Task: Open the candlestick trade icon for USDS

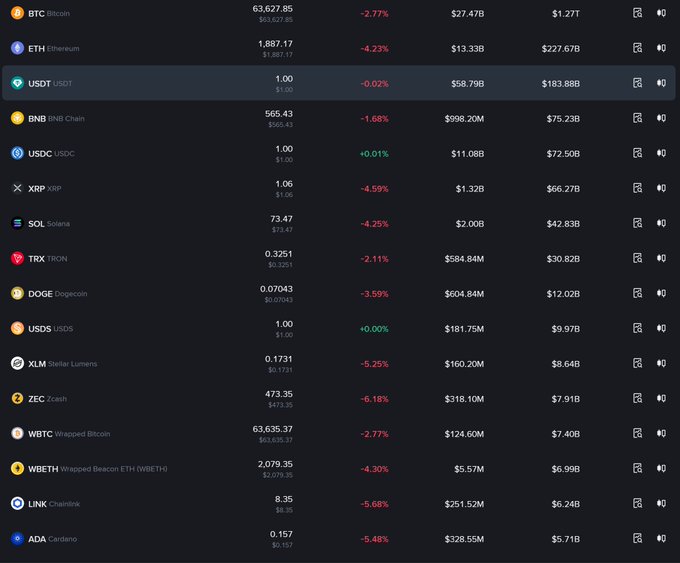Action: (x=661, y=328)
